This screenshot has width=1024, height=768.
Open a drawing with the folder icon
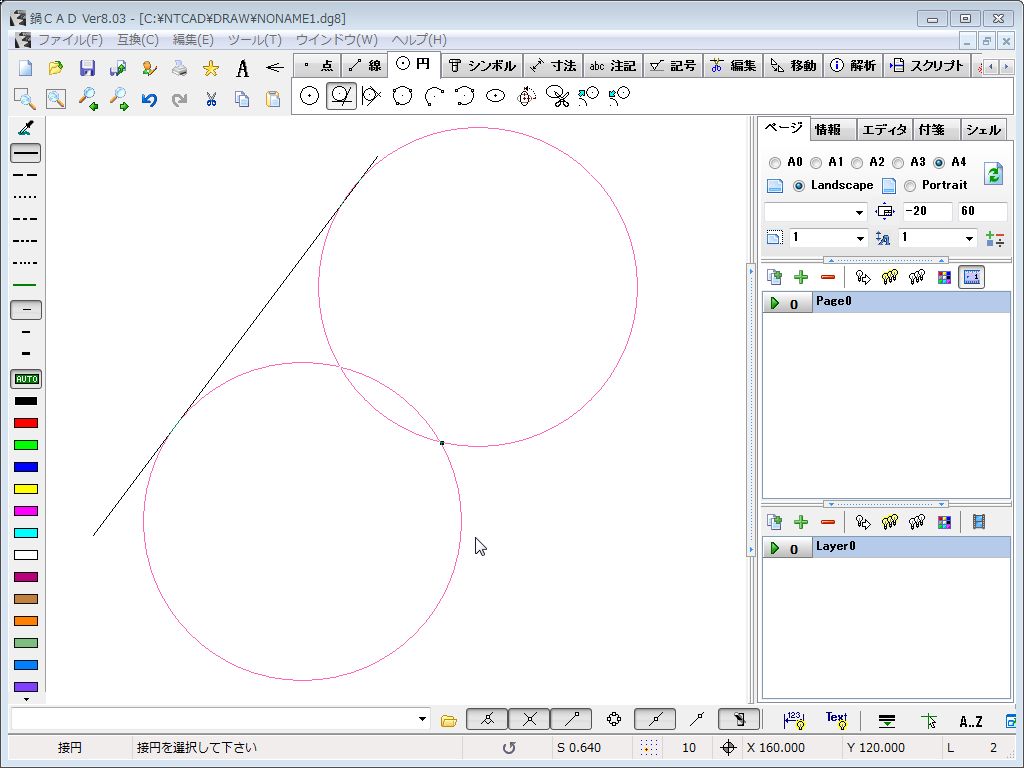coord(56,68)
